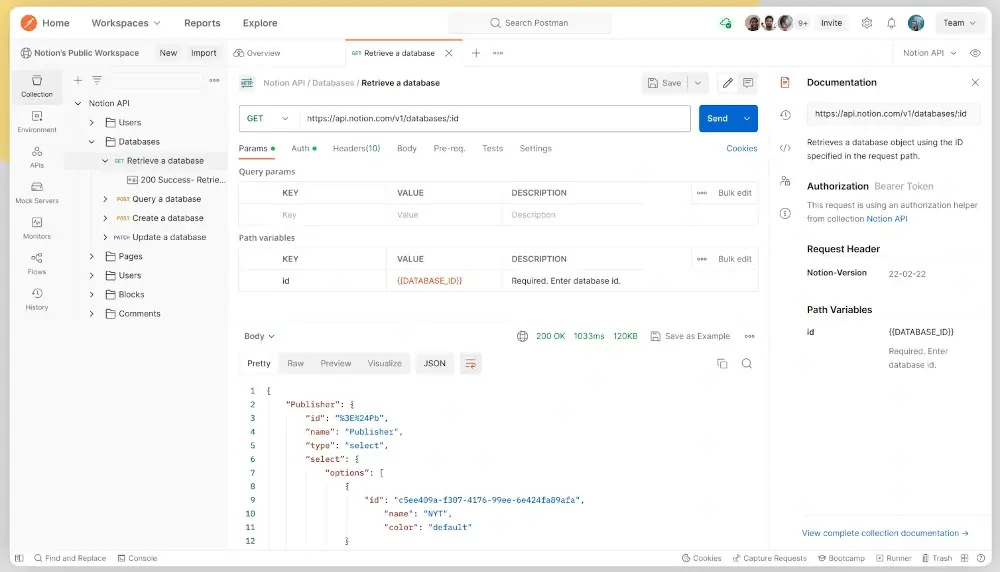Expand the Blocks folder
This screenshot has width=1000, height=572.
tap(91, 295)
